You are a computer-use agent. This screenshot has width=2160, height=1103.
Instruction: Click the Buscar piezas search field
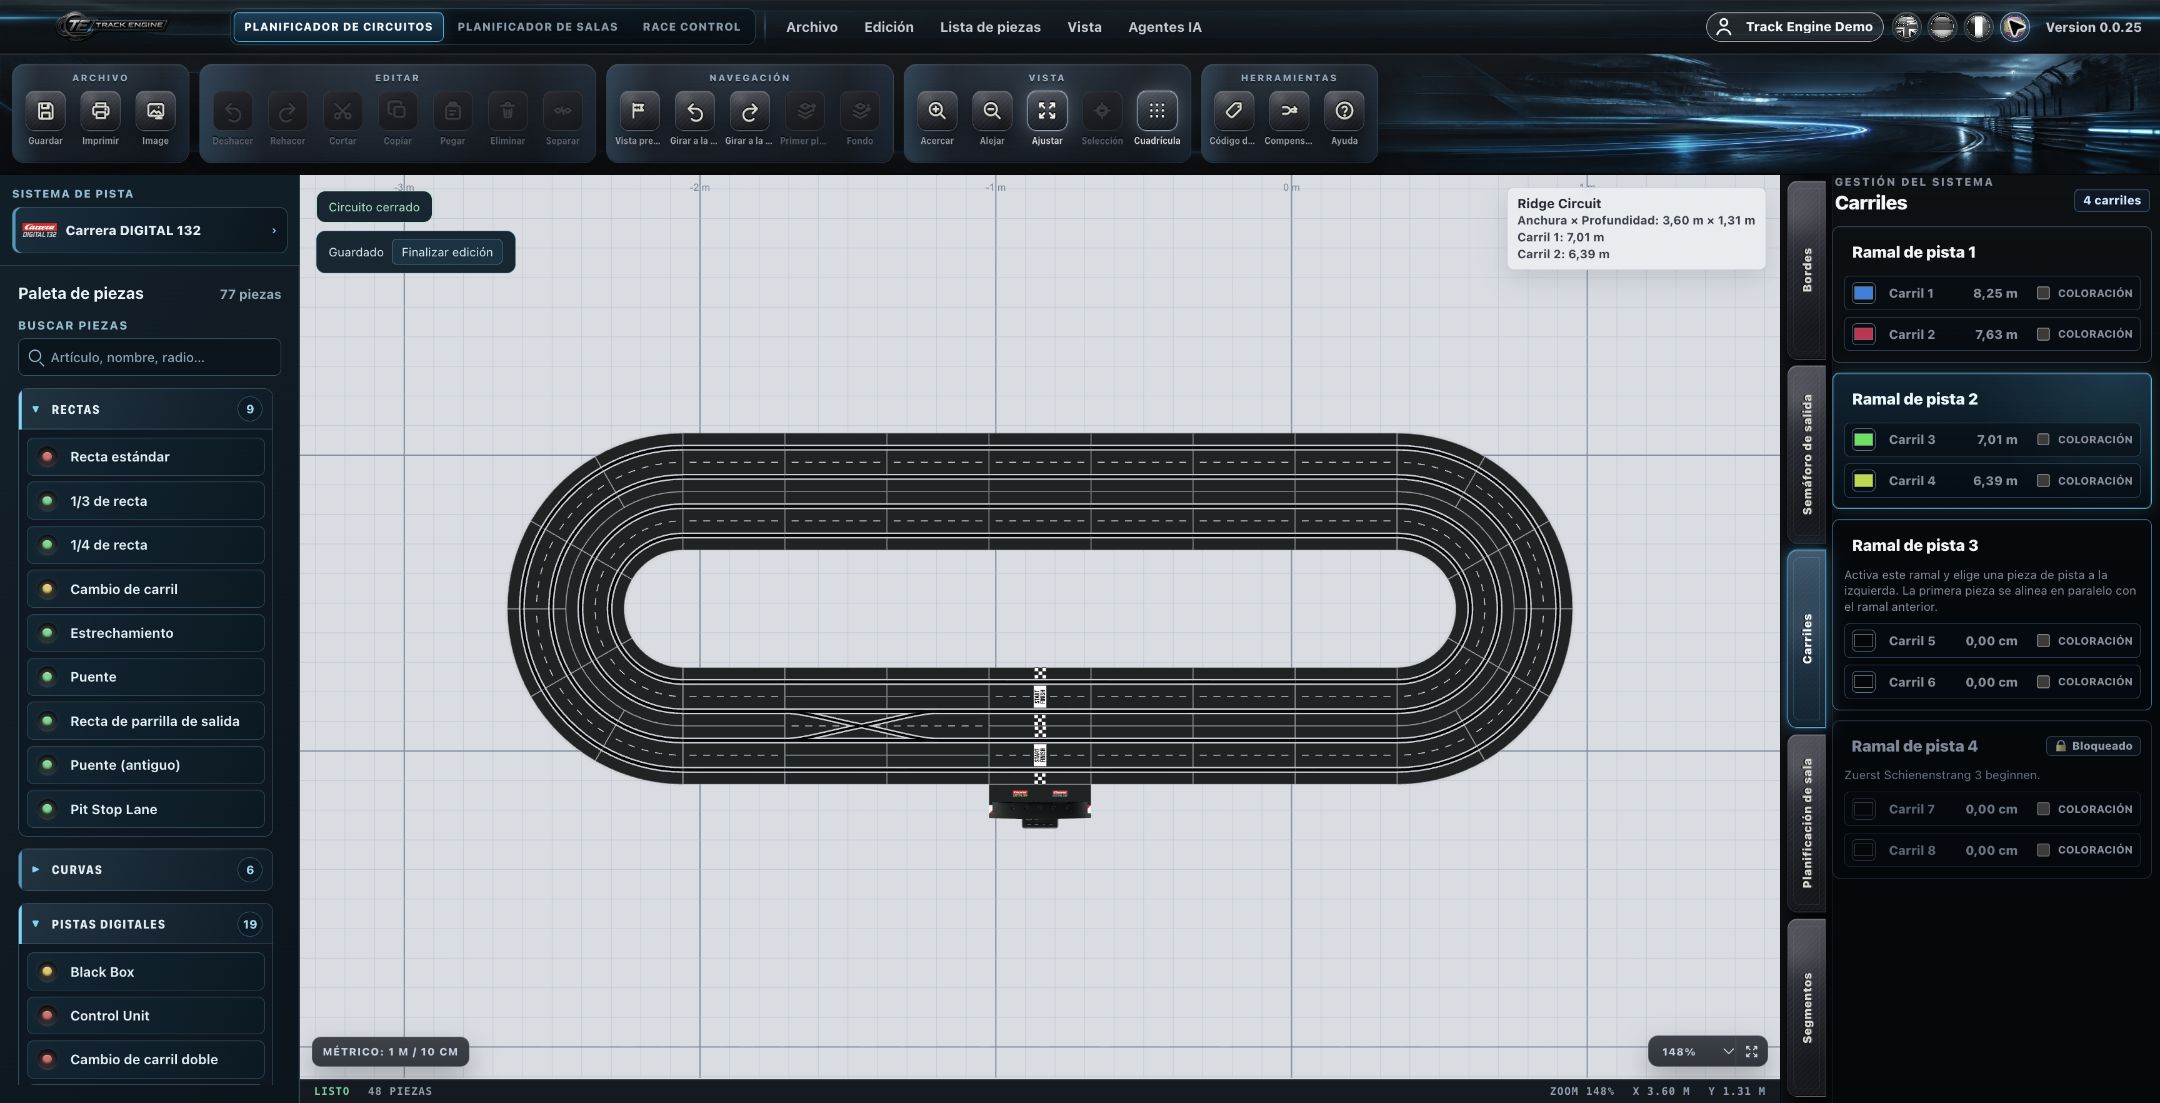pos(150,357)
